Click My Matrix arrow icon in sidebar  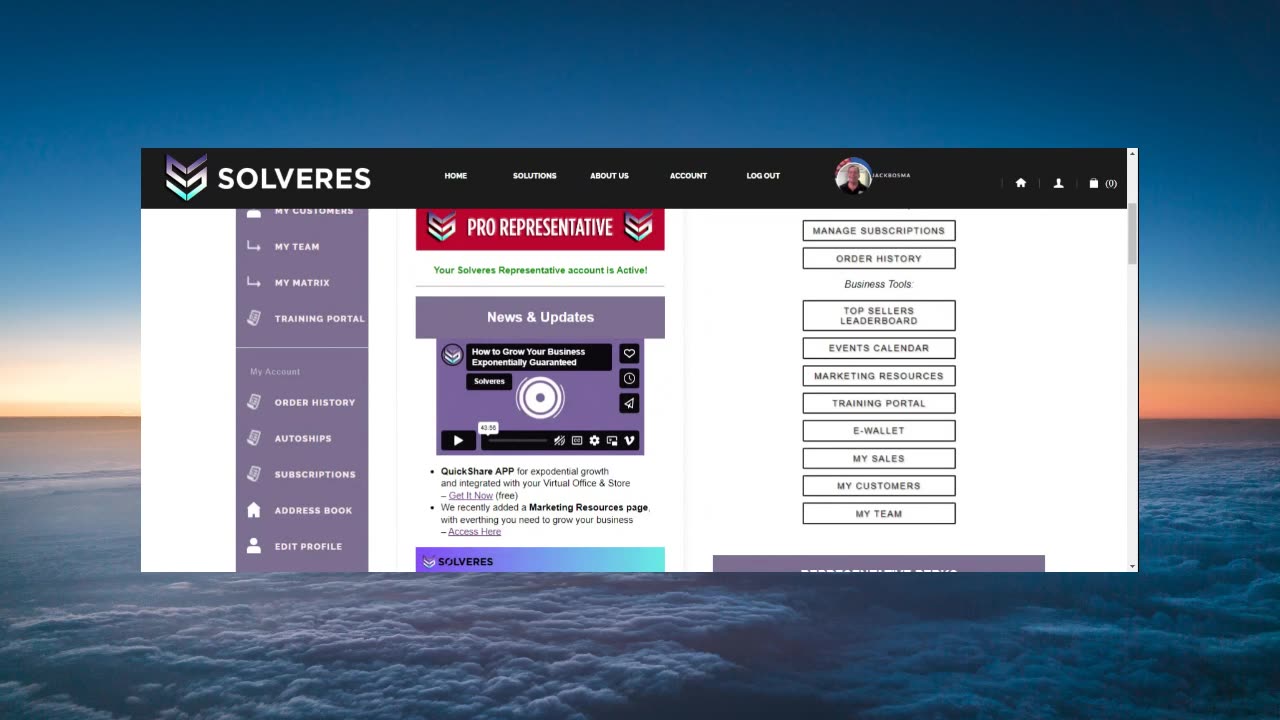pyautogui.click(x=254, y=282)
